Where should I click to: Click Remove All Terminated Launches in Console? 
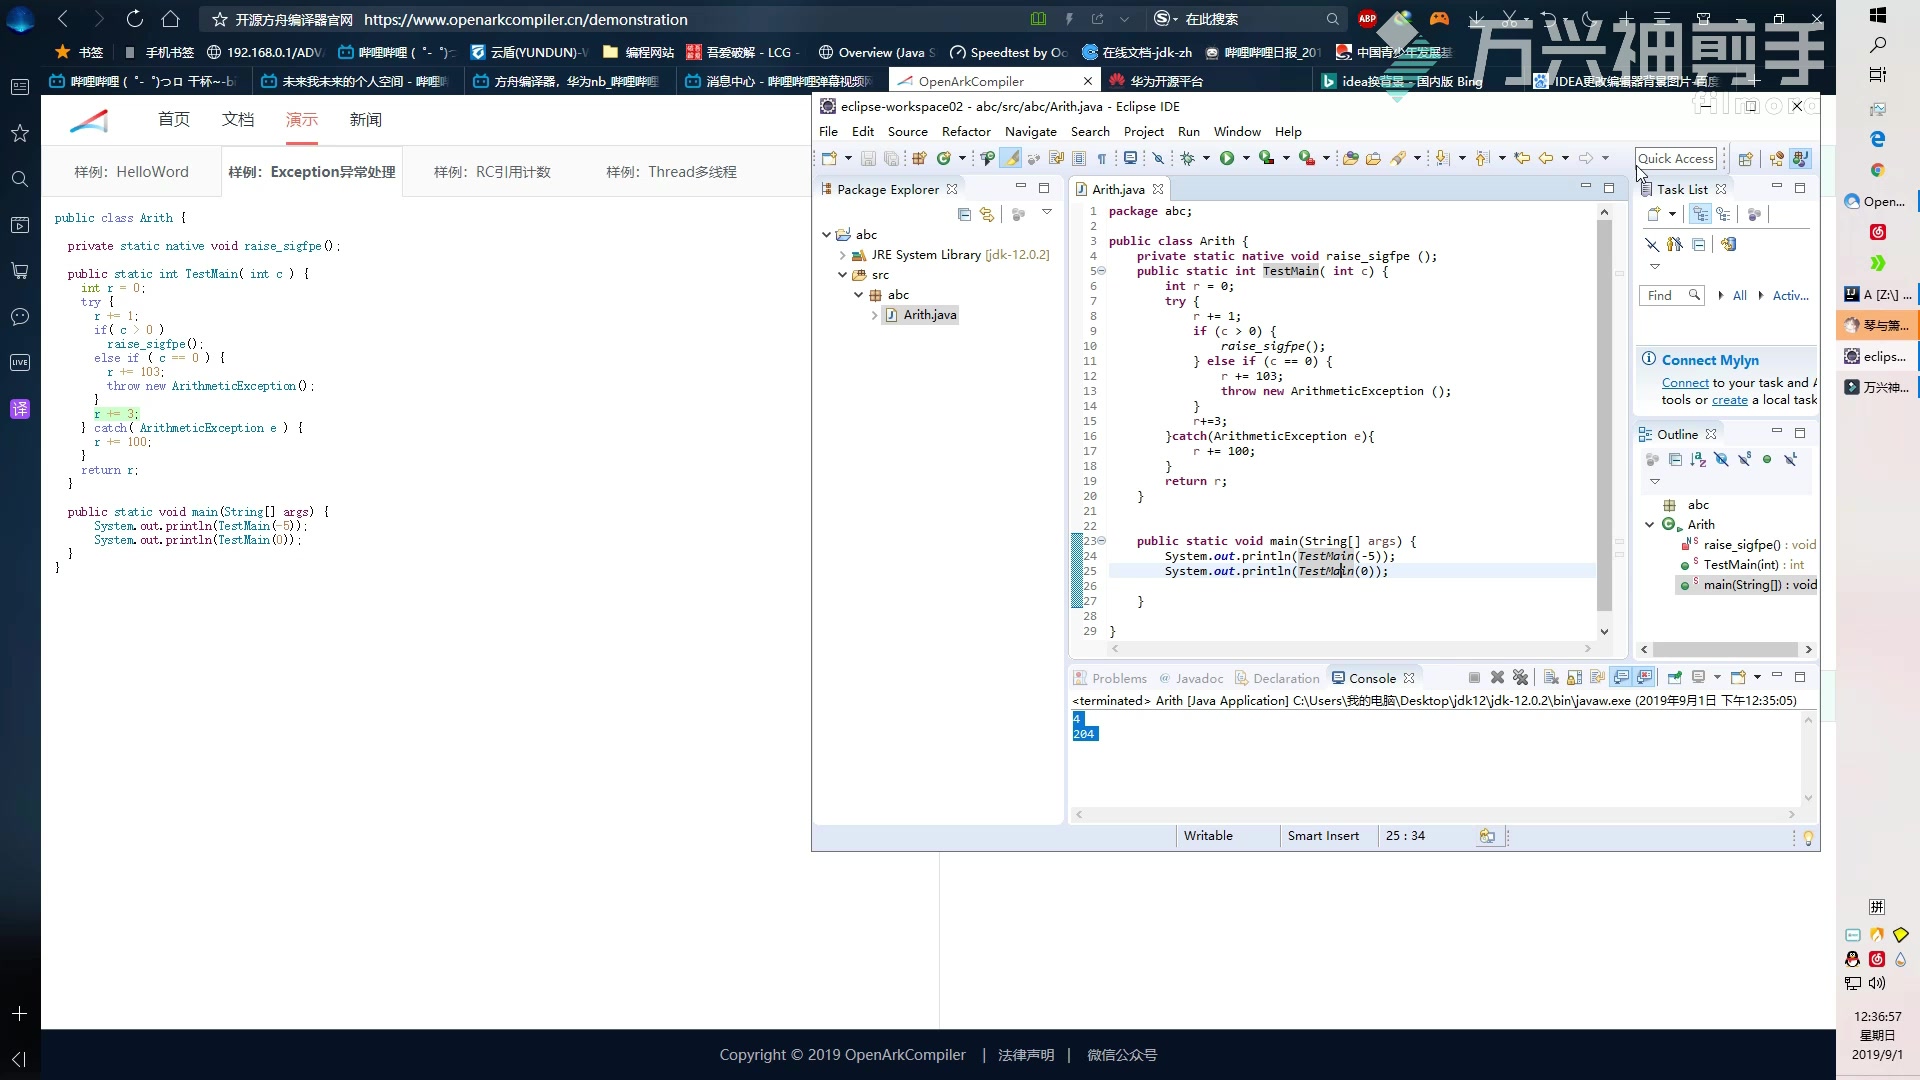[1521, 677]
